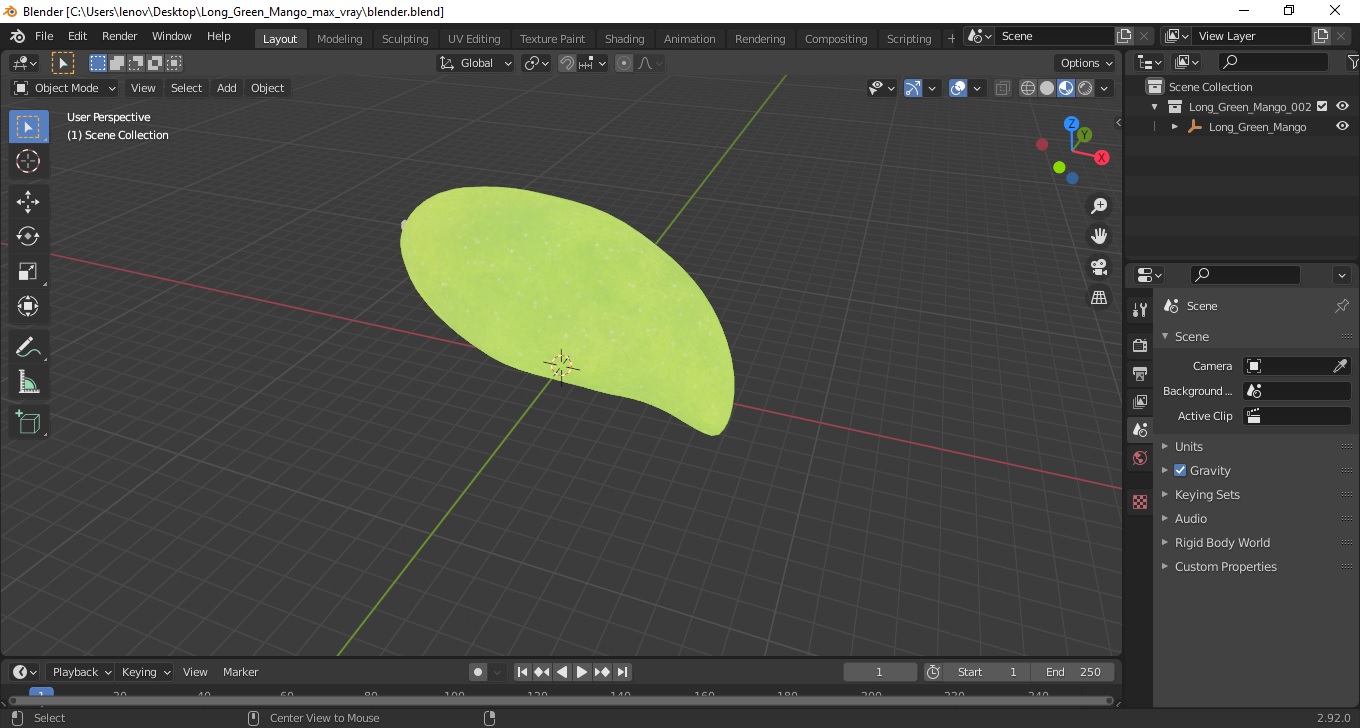Collapse the Long_Green_Mango_002 collection
This screenshot has width=1360, height=728.
point(1155,106)
